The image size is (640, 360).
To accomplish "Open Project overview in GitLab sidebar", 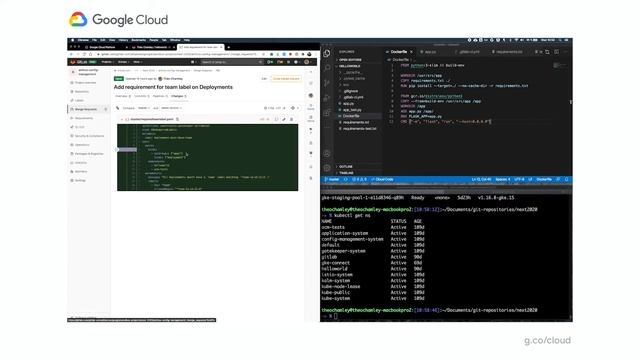I will 85,83.
